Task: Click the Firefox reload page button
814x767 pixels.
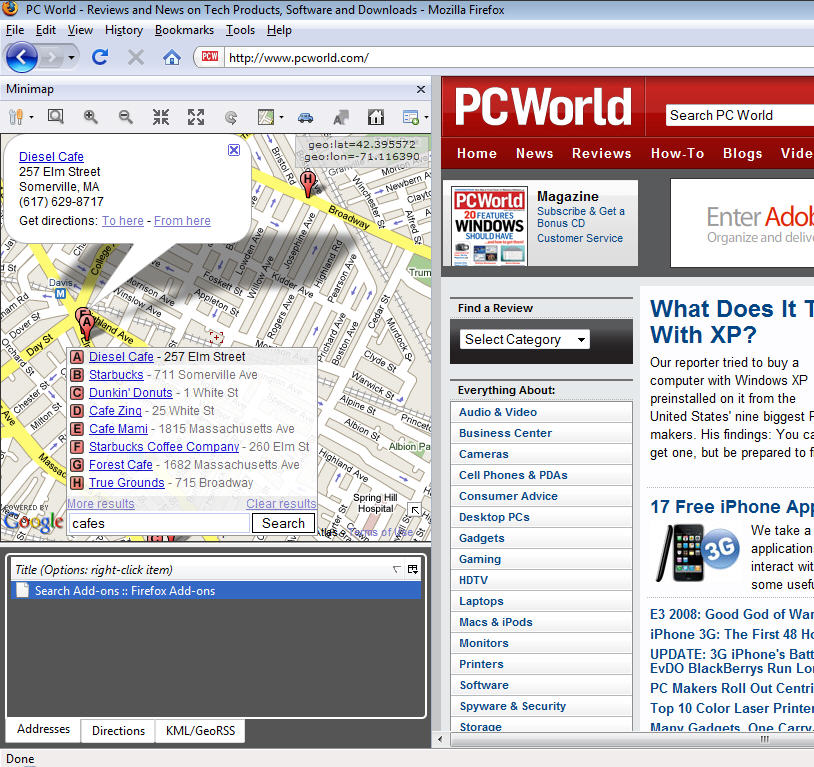Action: pyautogui.click(x=100, y=57)
